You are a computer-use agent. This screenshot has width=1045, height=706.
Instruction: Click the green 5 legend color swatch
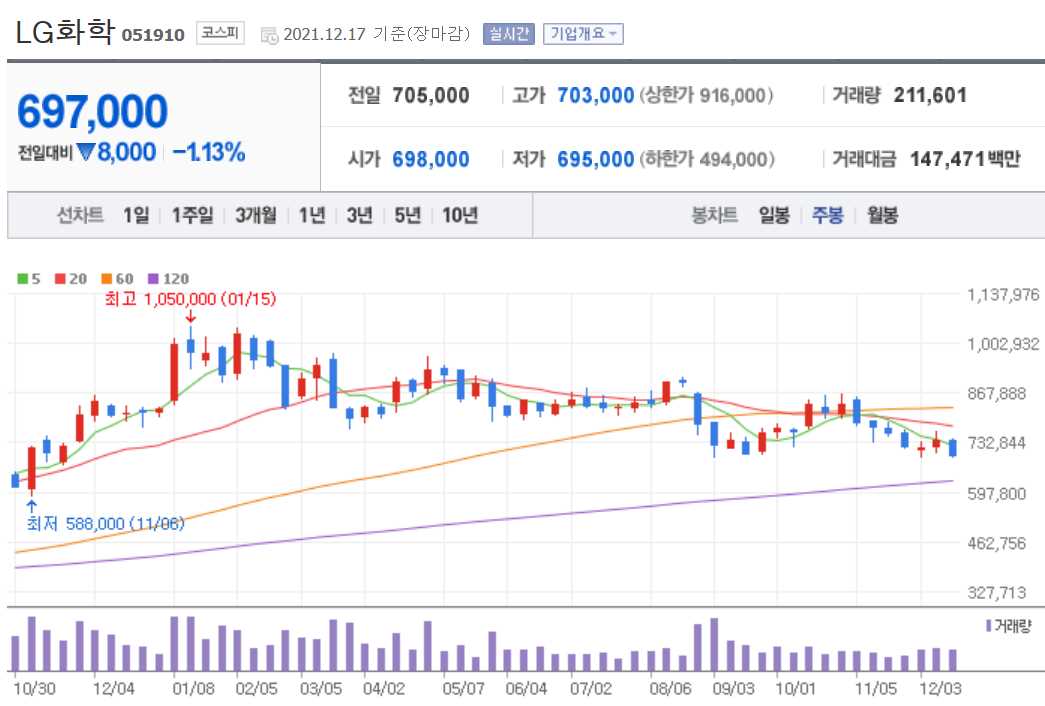point(22,278)
